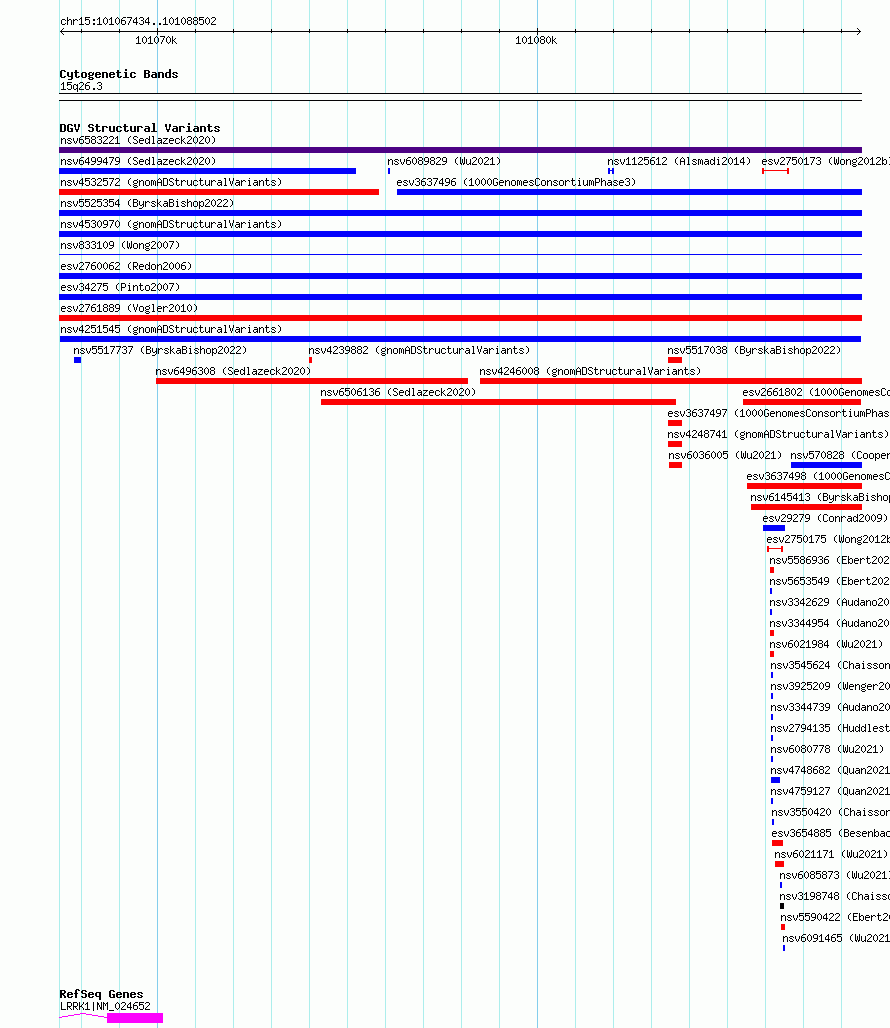Click the esv2760062 (Redon2006) label
This screenshot has width=890, height=1028.
[126, 266]
